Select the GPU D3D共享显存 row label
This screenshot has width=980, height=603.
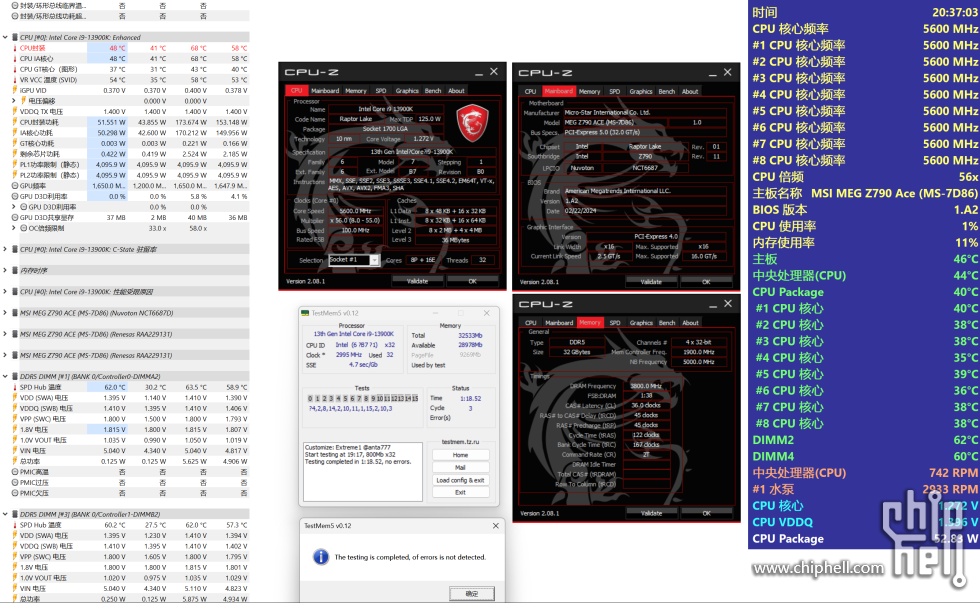tap(47, 218)
